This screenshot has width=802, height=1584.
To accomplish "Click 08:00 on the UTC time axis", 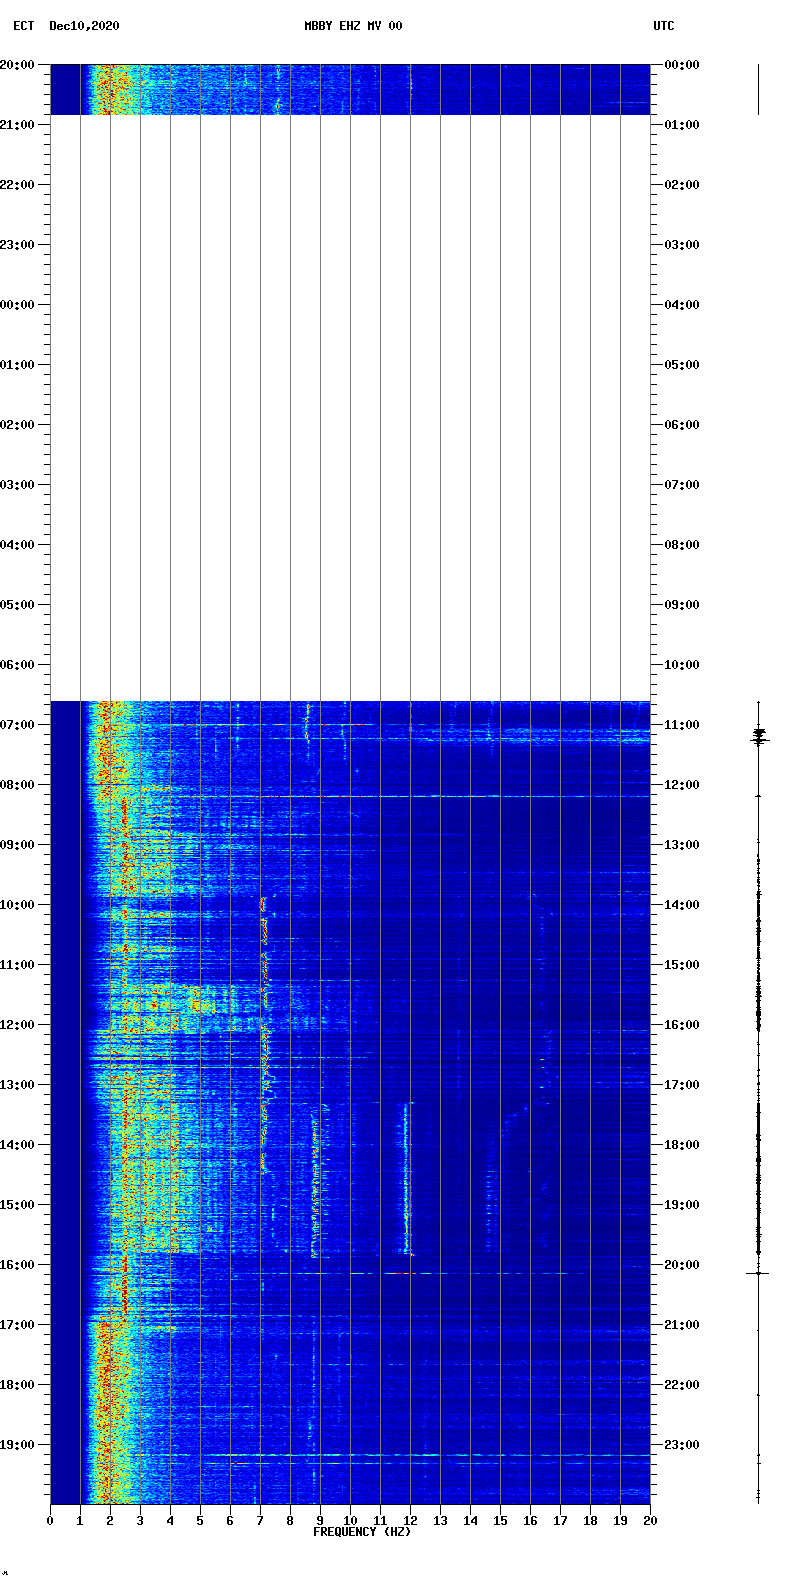I will [x=682, y=545].
